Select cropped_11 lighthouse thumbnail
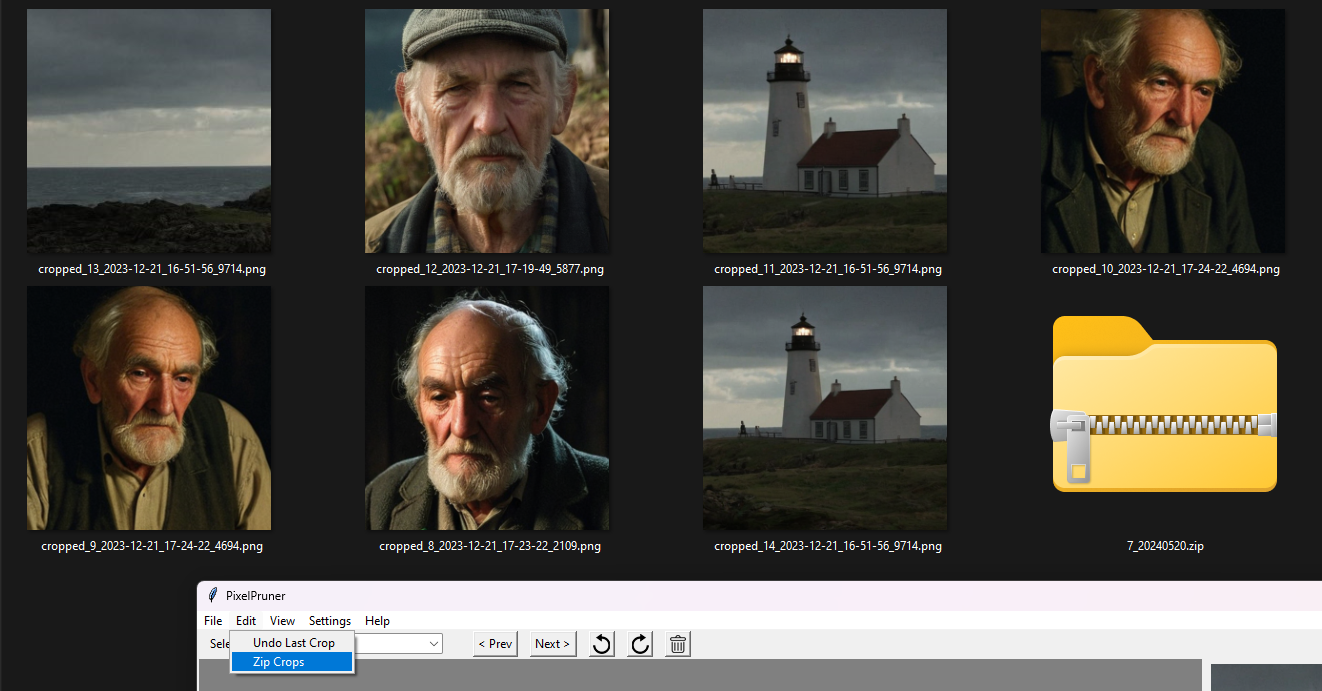 coord(825,131)
